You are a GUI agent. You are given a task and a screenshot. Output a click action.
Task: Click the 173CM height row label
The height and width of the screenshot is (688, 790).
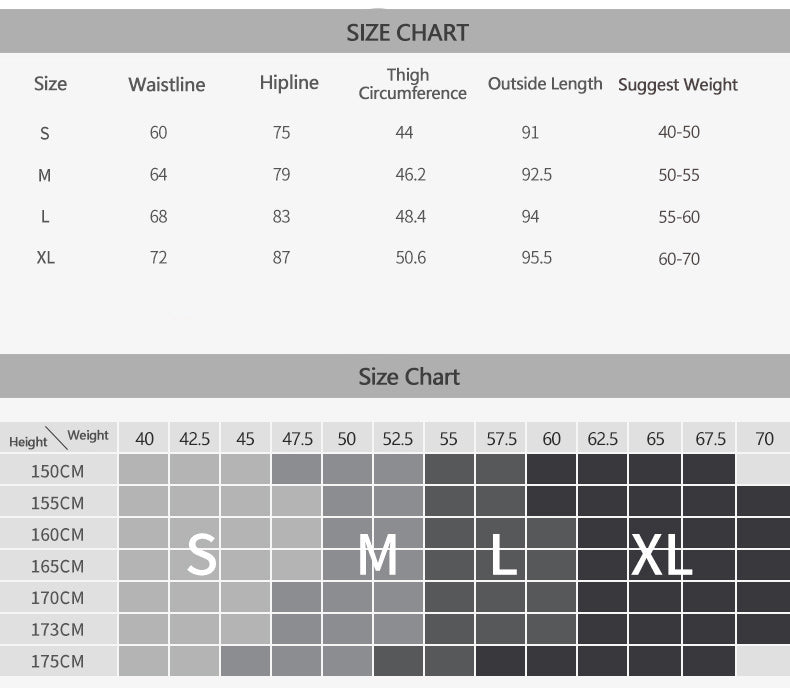pos(57,630)
